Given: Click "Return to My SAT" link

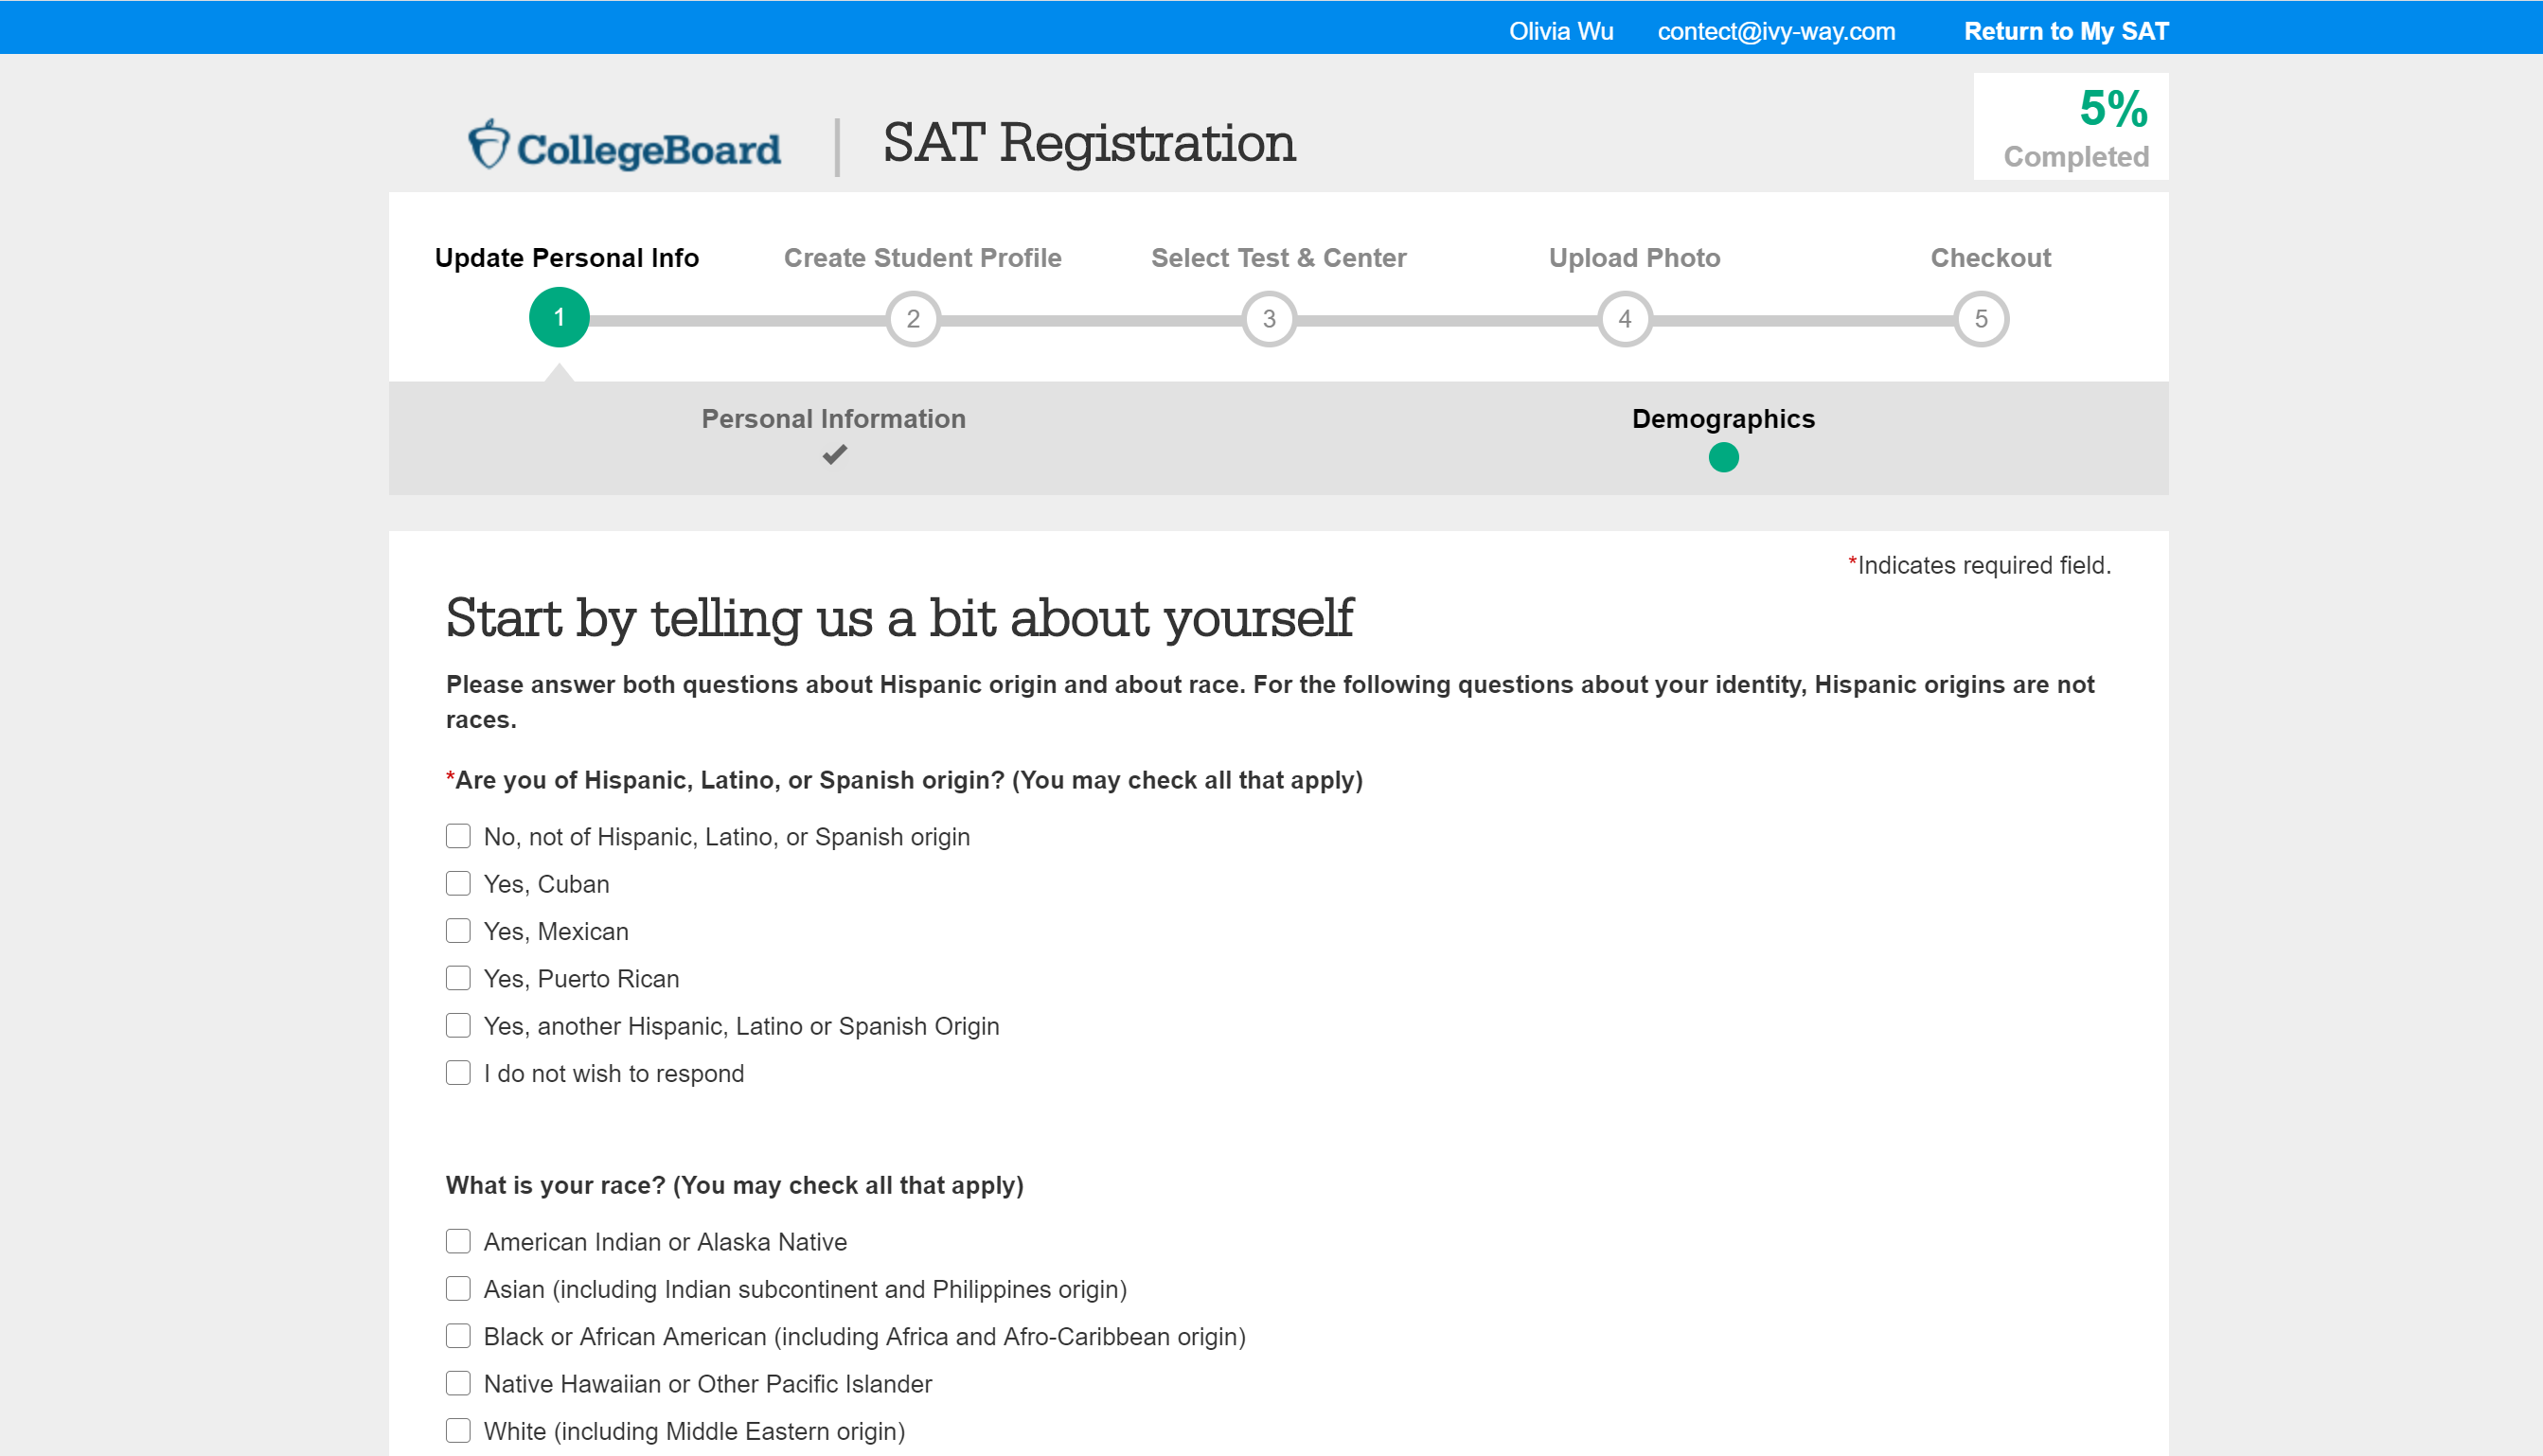Looking at the screenshot, I should point(2066,31).
